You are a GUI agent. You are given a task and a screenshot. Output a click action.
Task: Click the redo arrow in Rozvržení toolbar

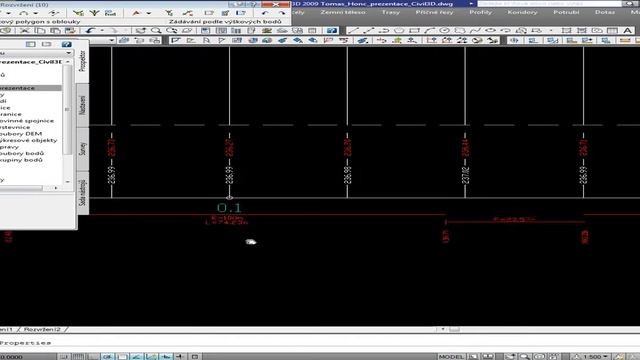282,13
